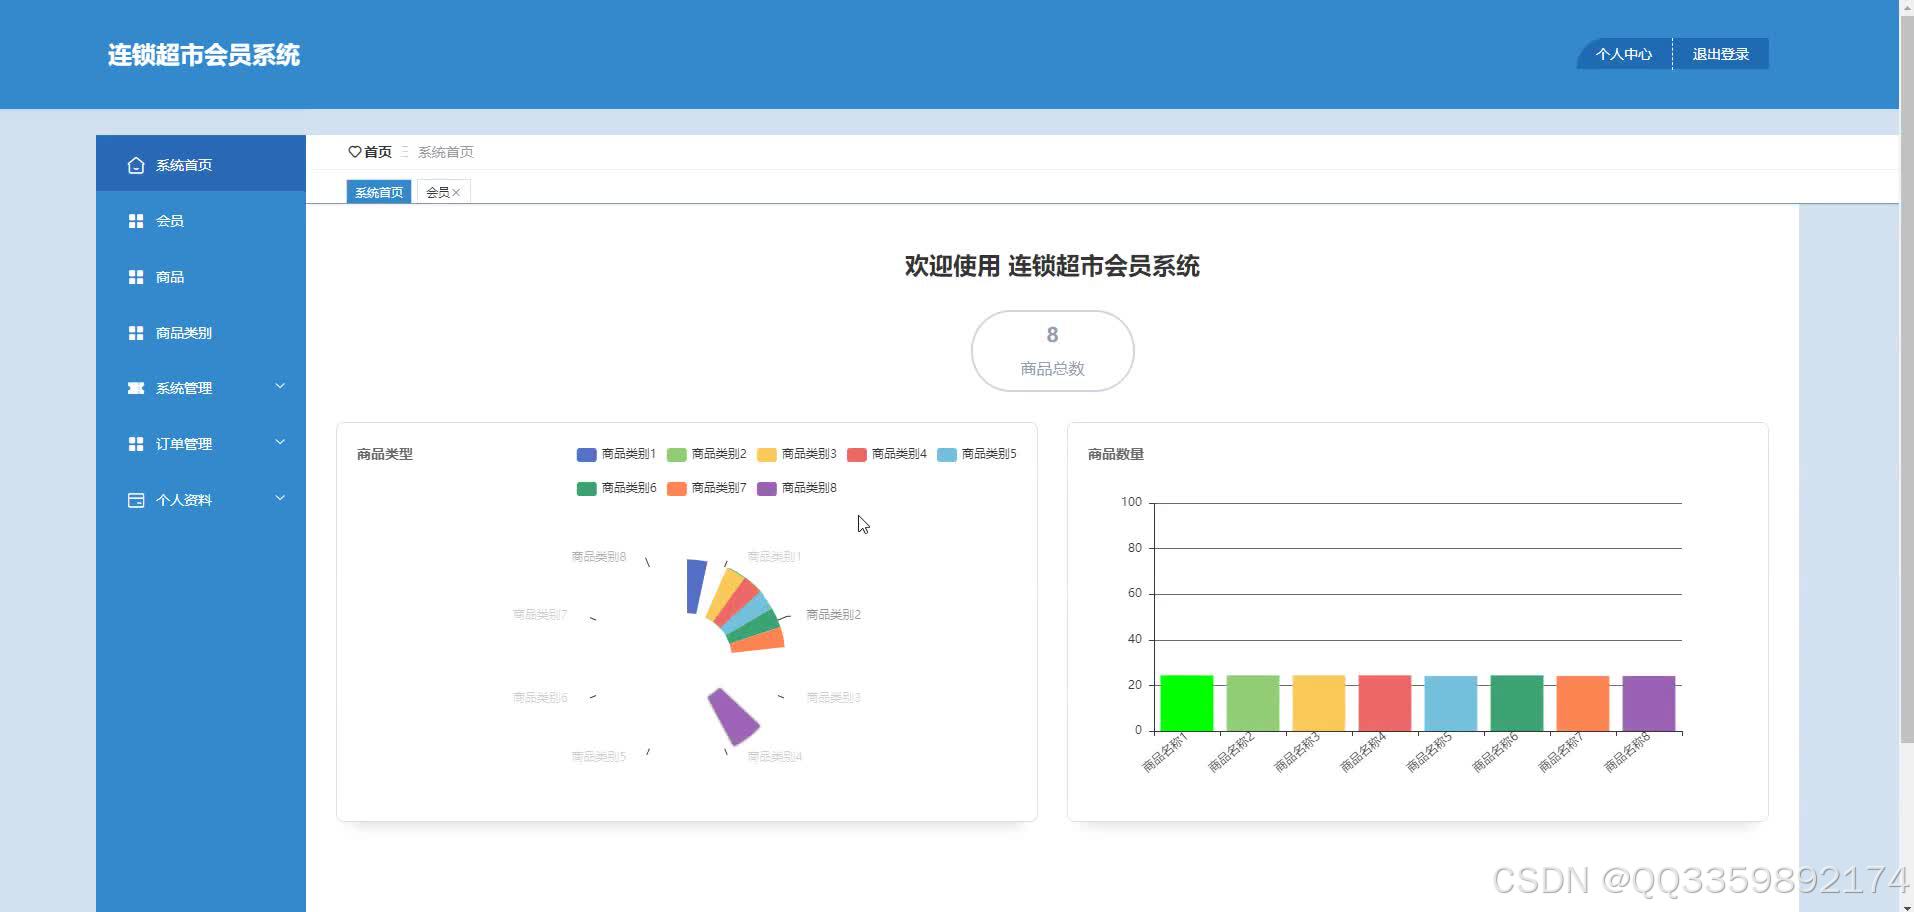Toggle legend item 商品类别1
Screen dimensions: 1914x912
click(x=616, y=454)
